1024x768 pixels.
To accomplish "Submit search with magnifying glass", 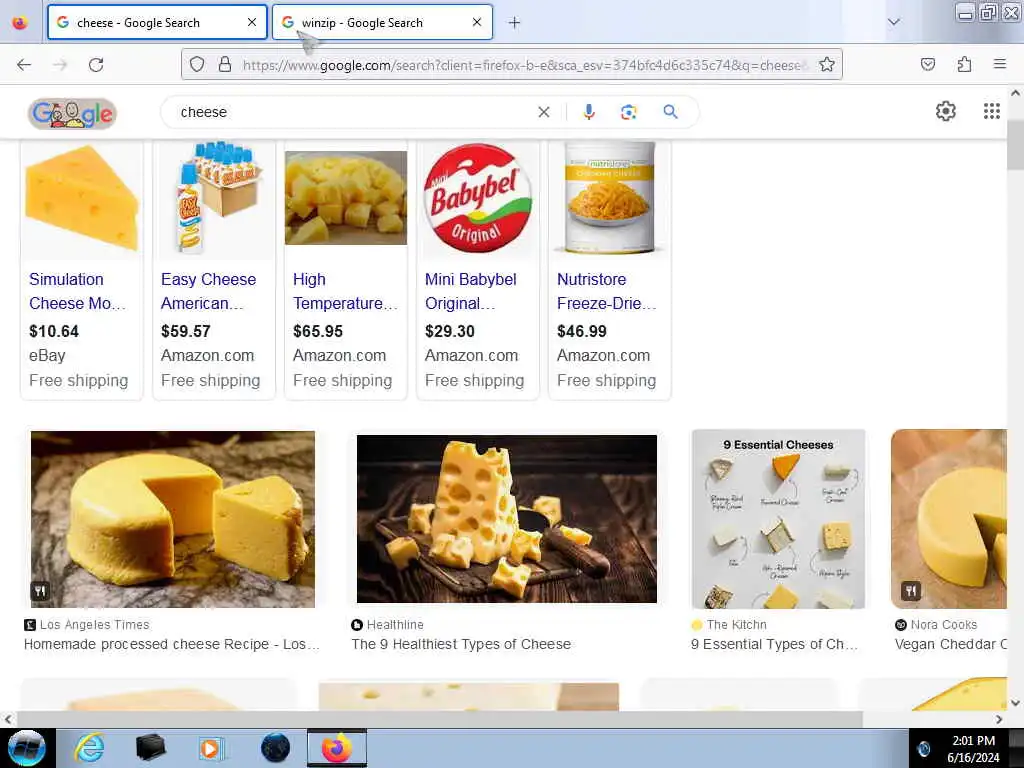I will (x=671, y=112).
